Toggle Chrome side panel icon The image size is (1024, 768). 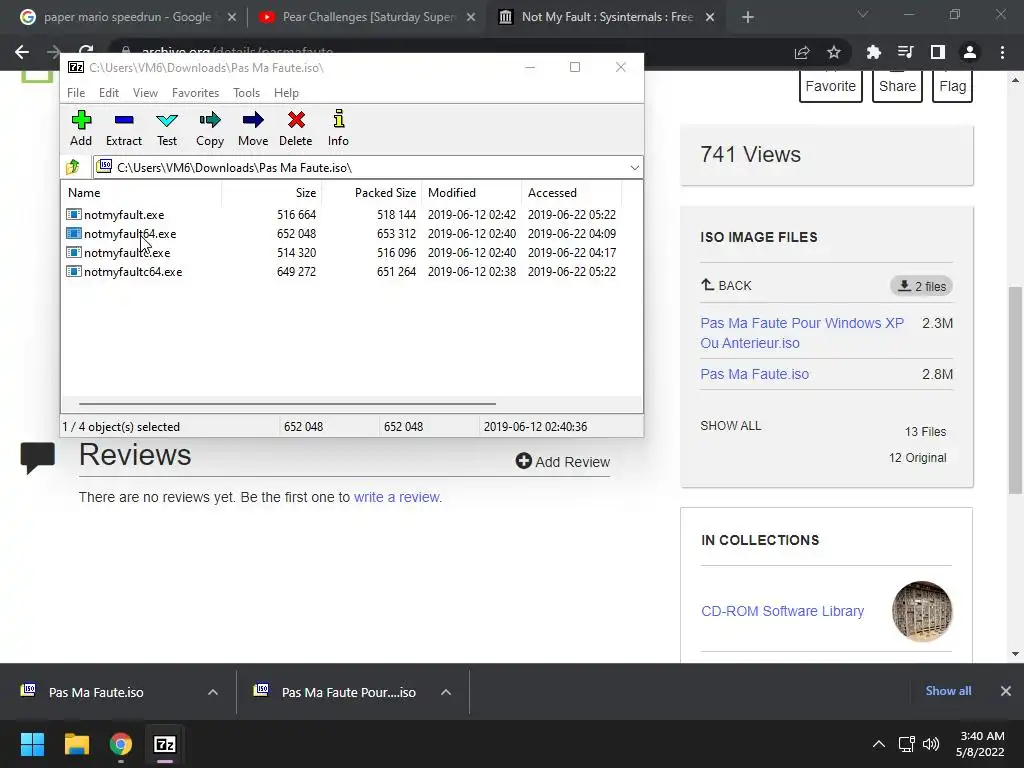click(x=938, y=52)
